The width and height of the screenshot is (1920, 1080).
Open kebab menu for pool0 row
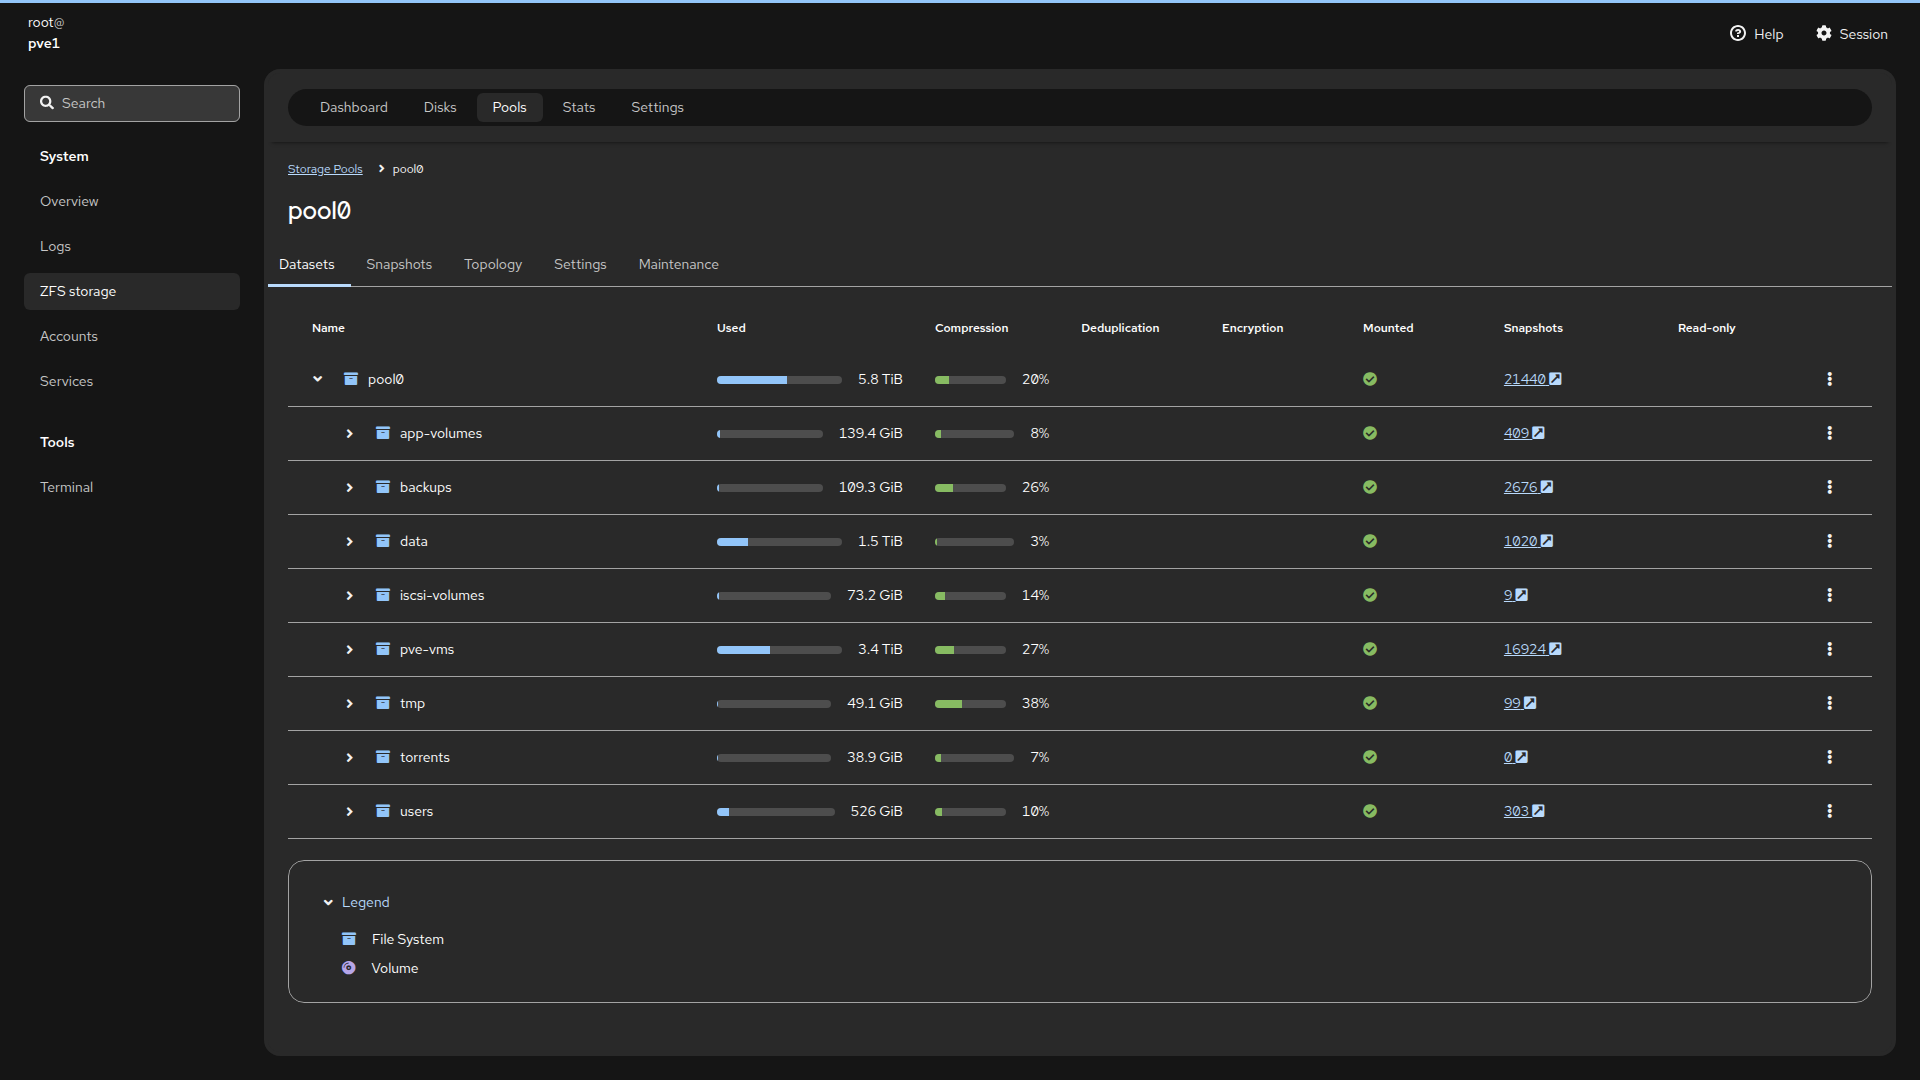pos(1829,379)
